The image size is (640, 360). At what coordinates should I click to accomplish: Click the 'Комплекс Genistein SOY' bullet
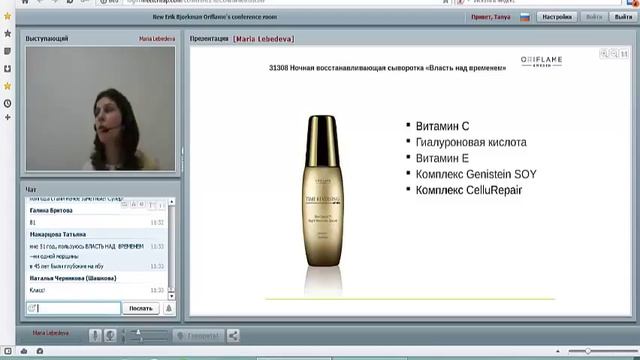tap(476, 174)
